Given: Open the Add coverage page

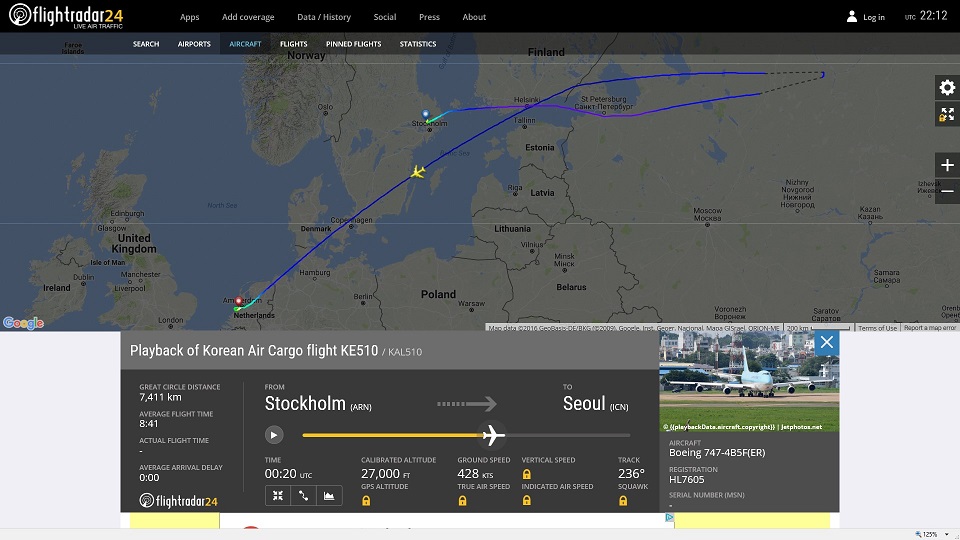Looking at the screenshot, I should 248,17.
